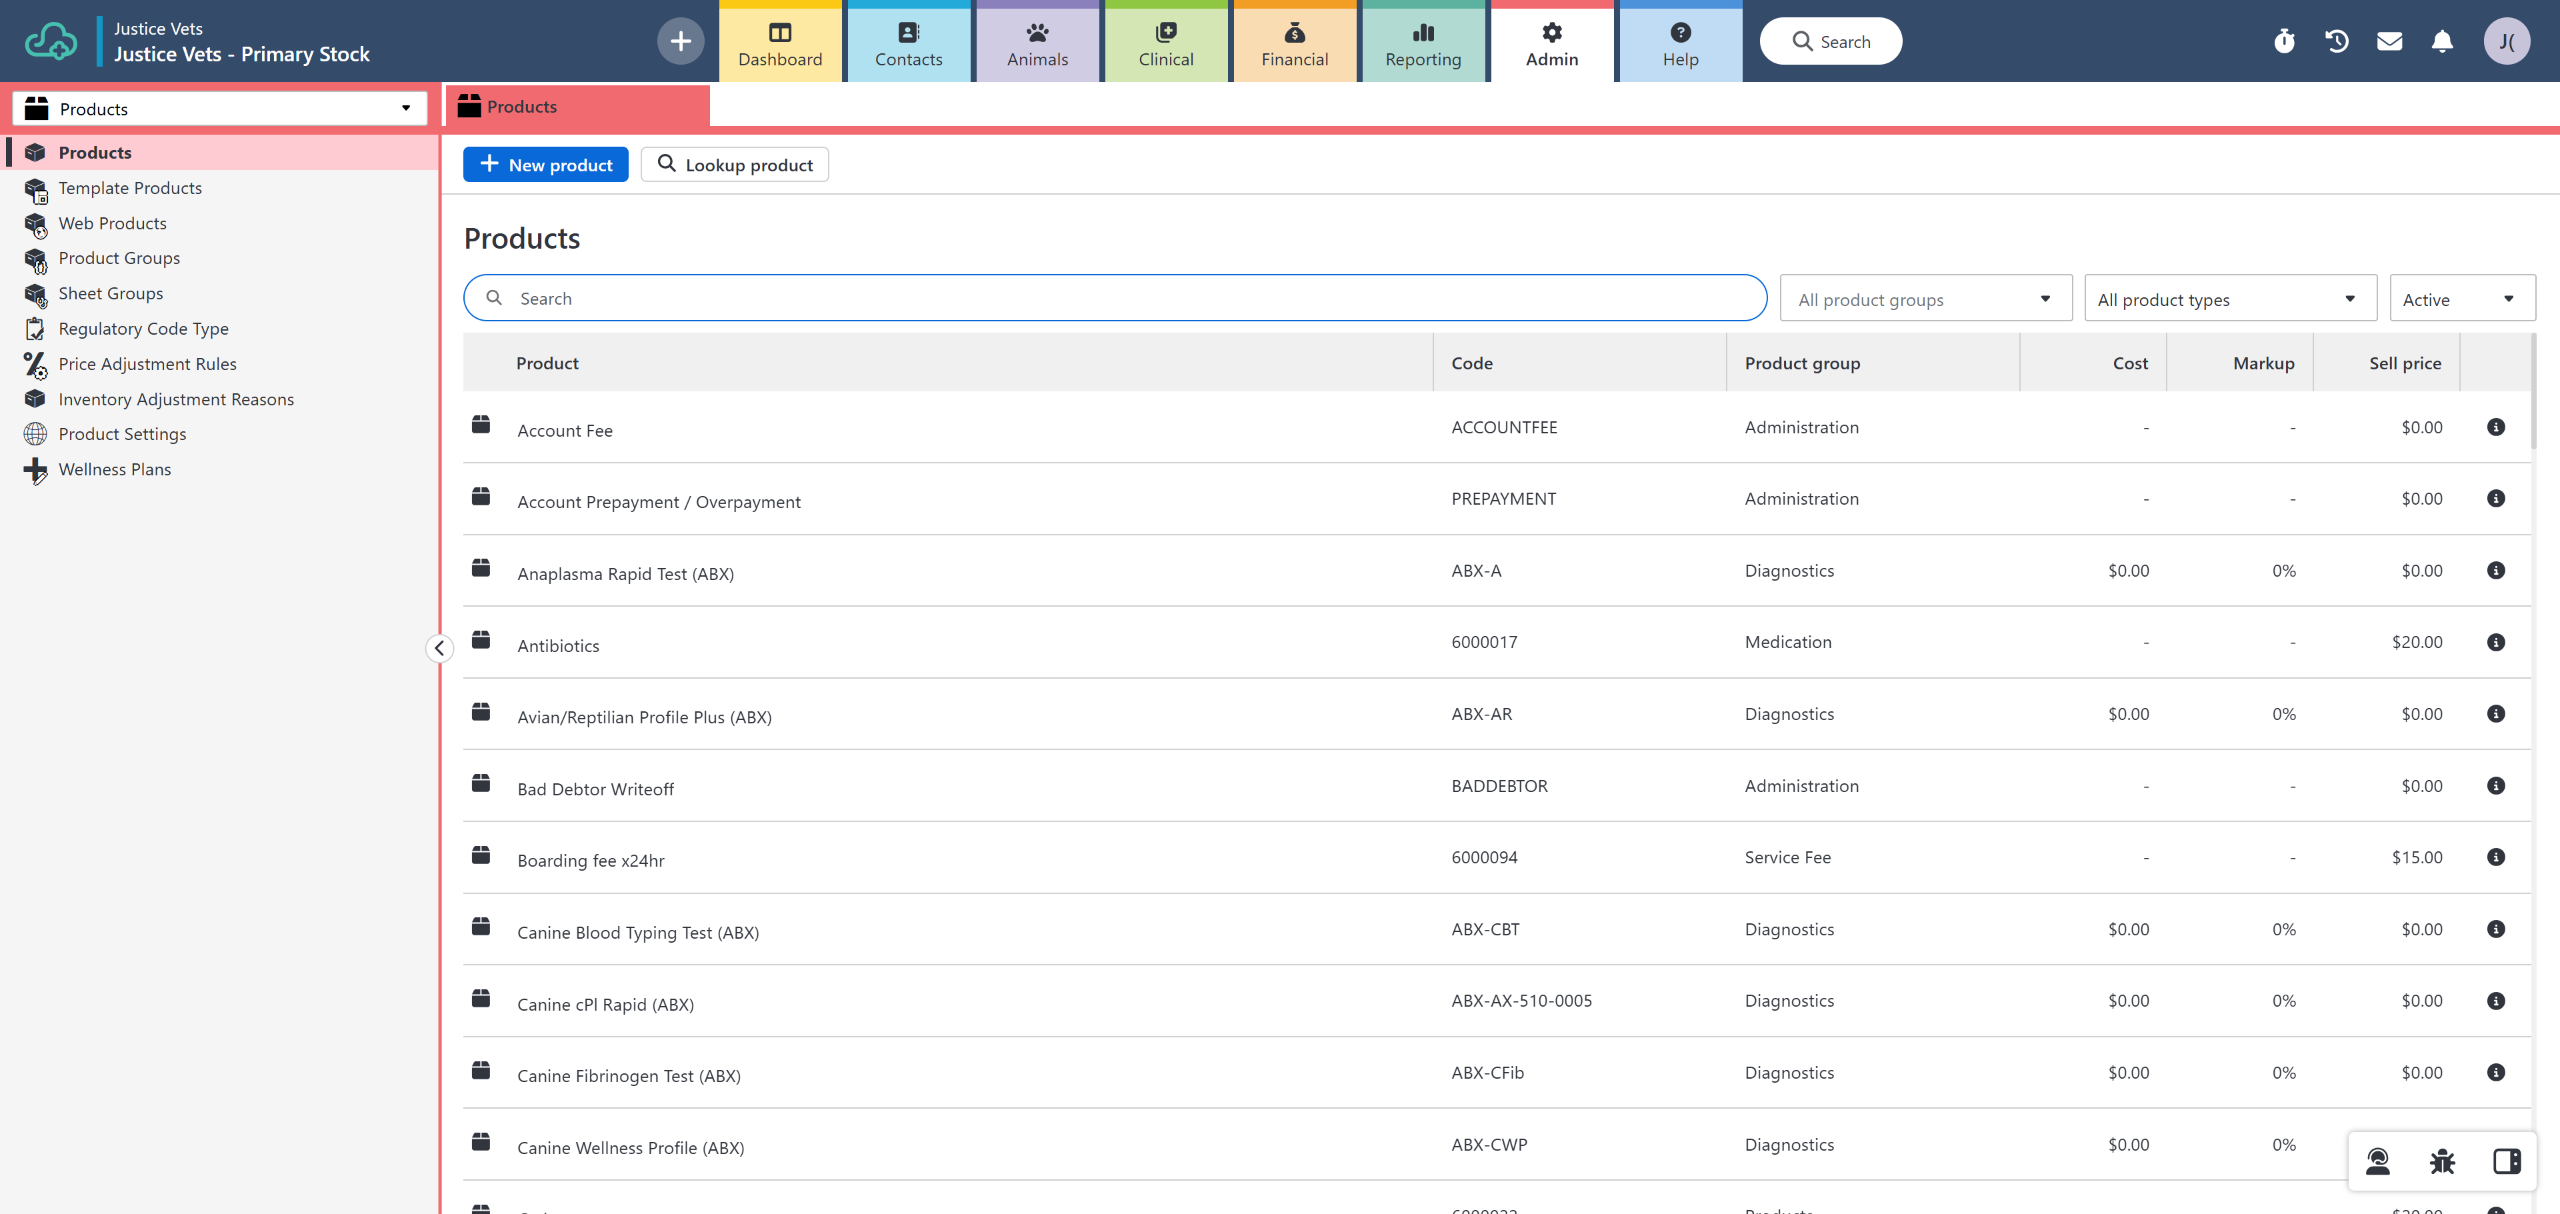Click the bug report icon
The width and height of the screenshot is (2560, 1214).
(x=2442, y=1161)
